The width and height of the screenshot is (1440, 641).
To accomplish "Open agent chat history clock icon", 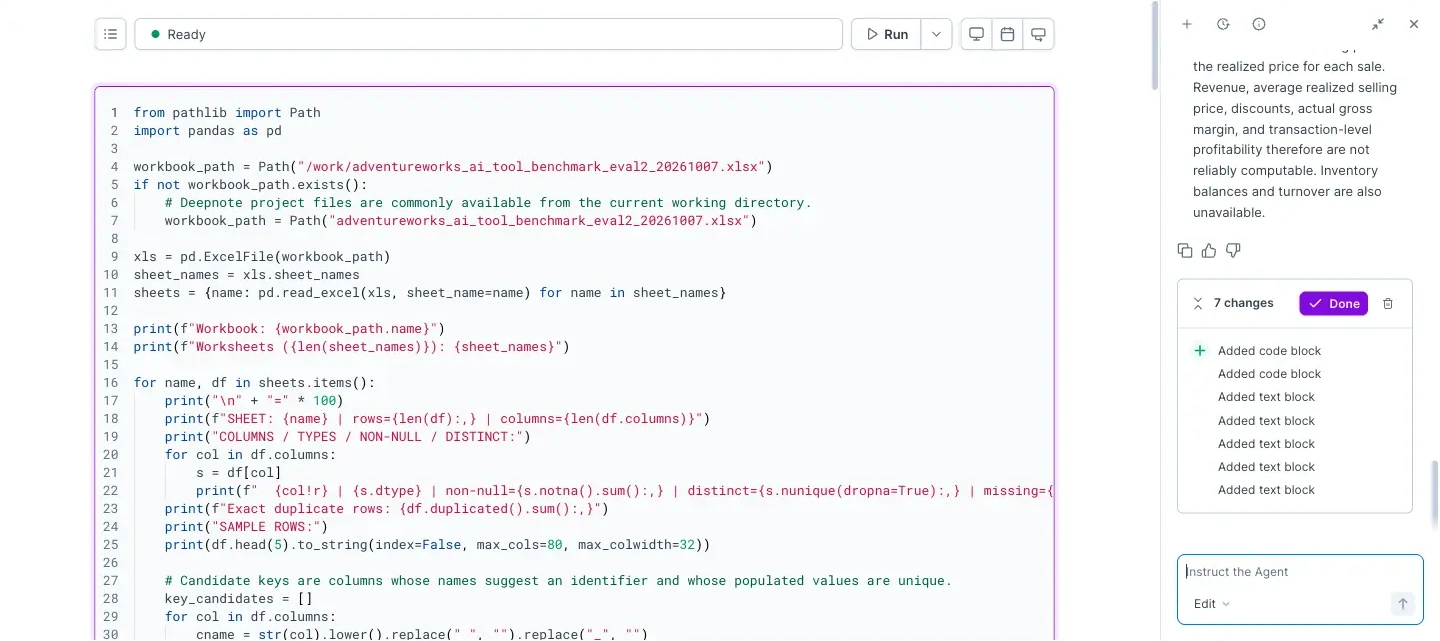I will pos(1223,24).
